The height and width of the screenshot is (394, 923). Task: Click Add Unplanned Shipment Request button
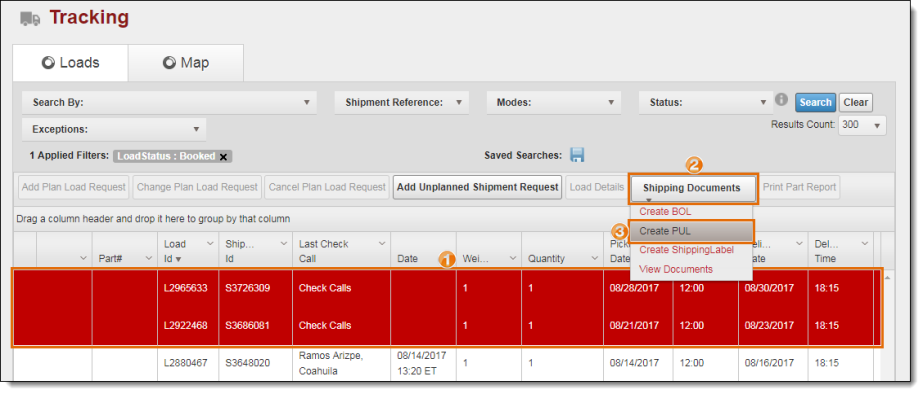[477, 187]
